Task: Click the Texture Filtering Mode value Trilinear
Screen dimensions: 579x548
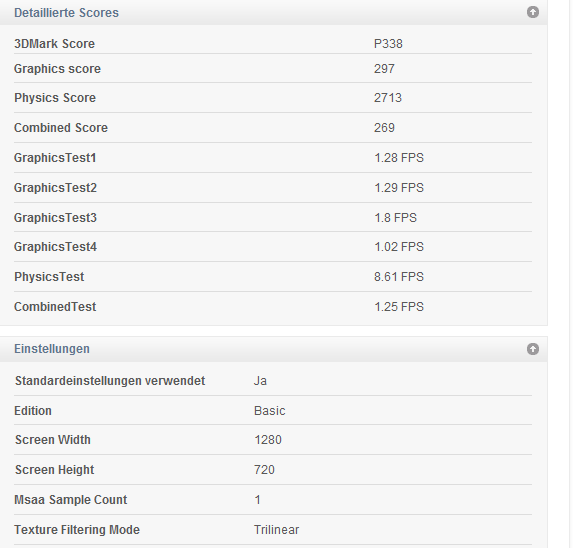Action: [x=277, y=530]
